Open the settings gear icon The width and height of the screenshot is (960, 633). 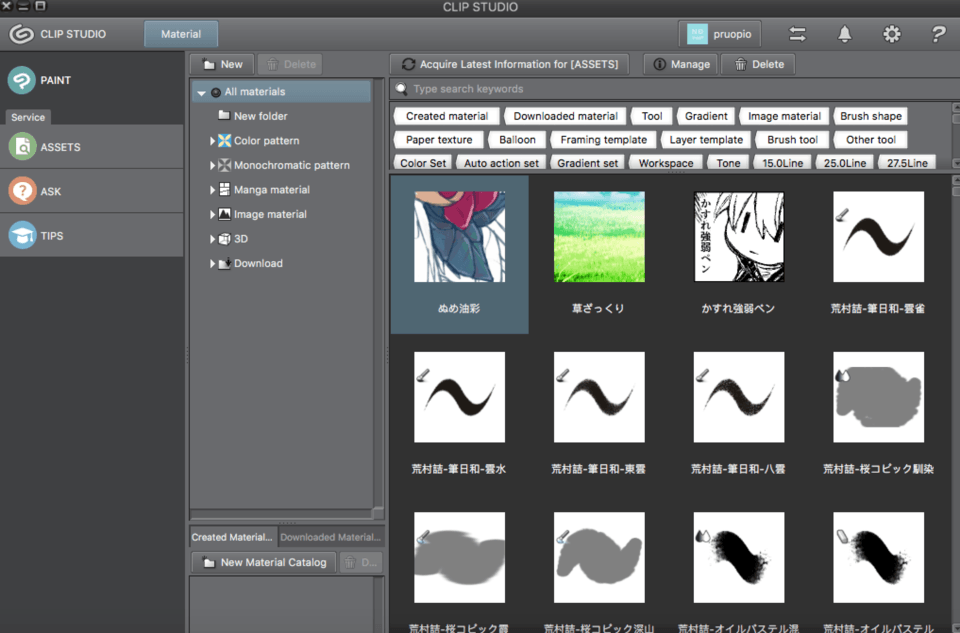coord(891,33)
